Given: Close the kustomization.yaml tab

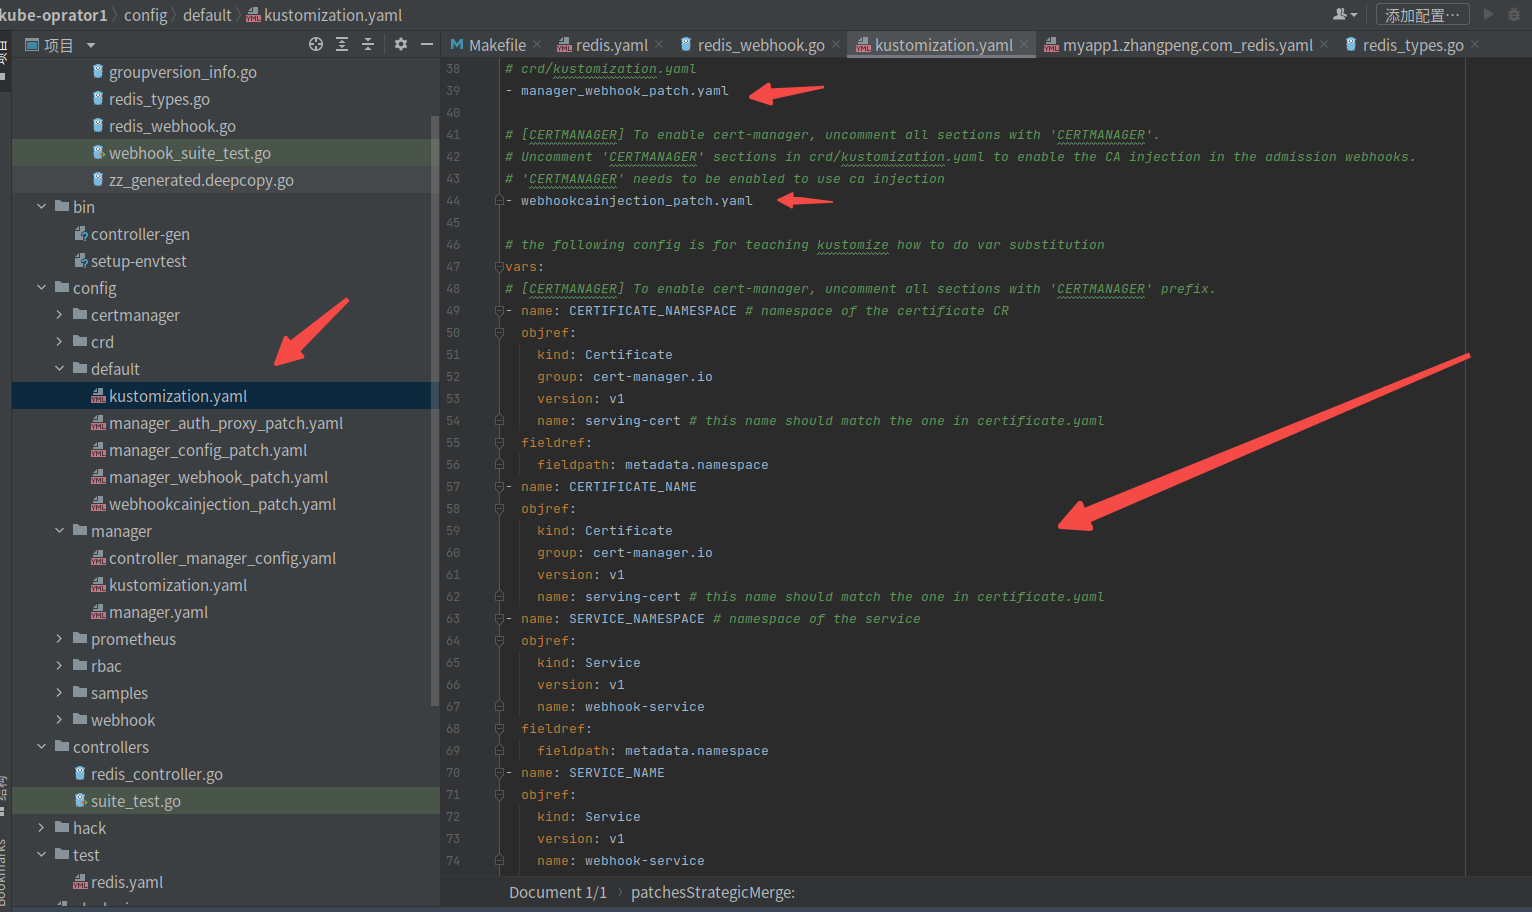Looking at the screenshot, I should point(1024,44).
